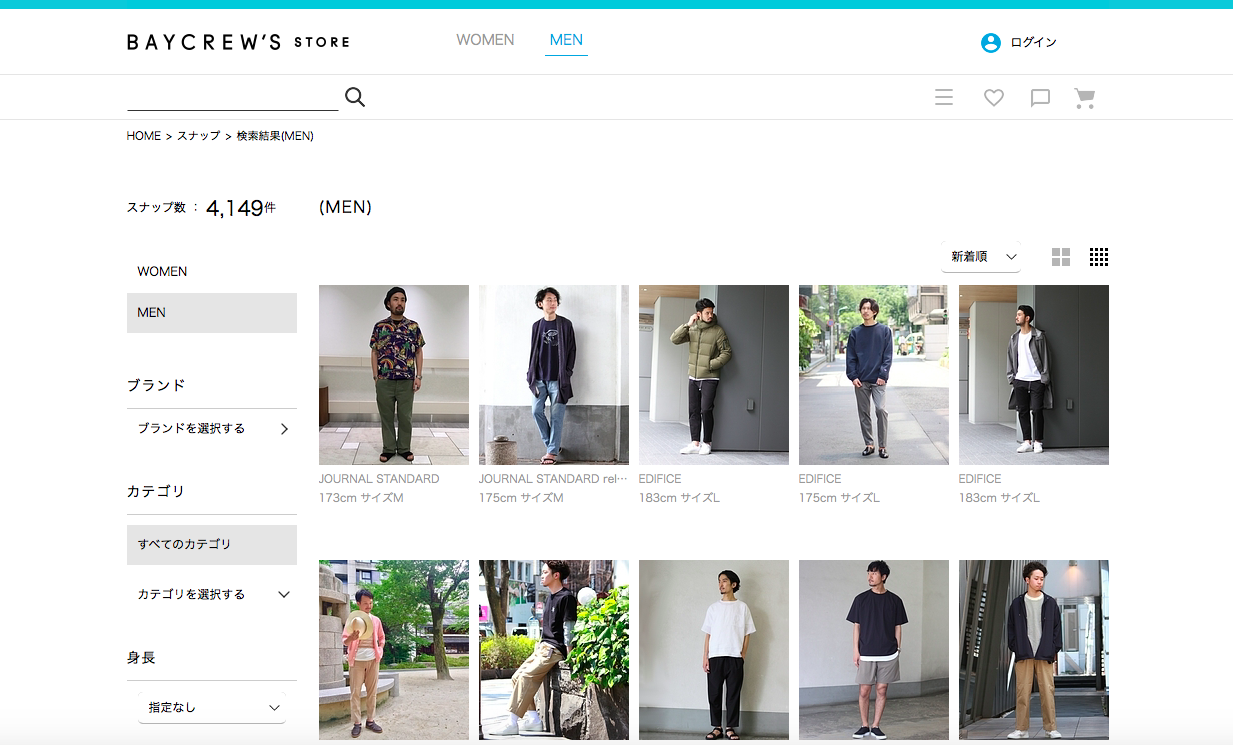This screenshot has width=1233, height=745.
Task: Click the search text input field
Action: (233, 97)
